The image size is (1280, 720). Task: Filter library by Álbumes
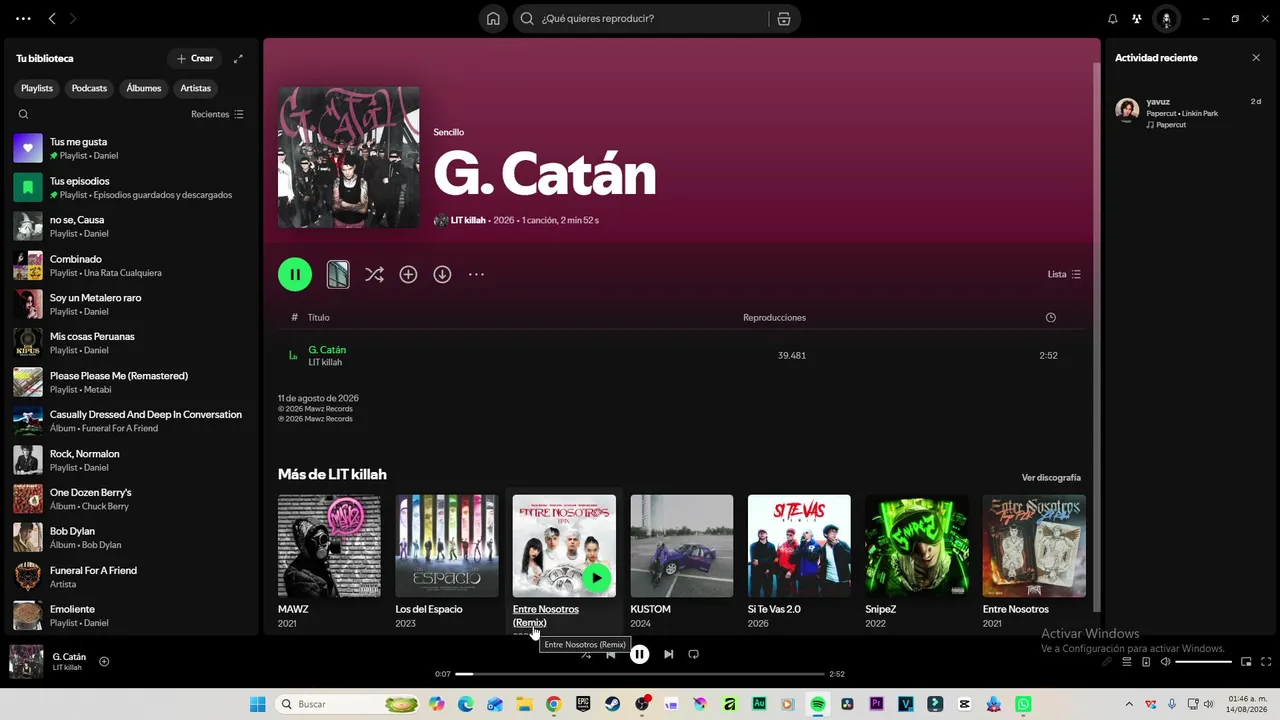pos(144,88)
